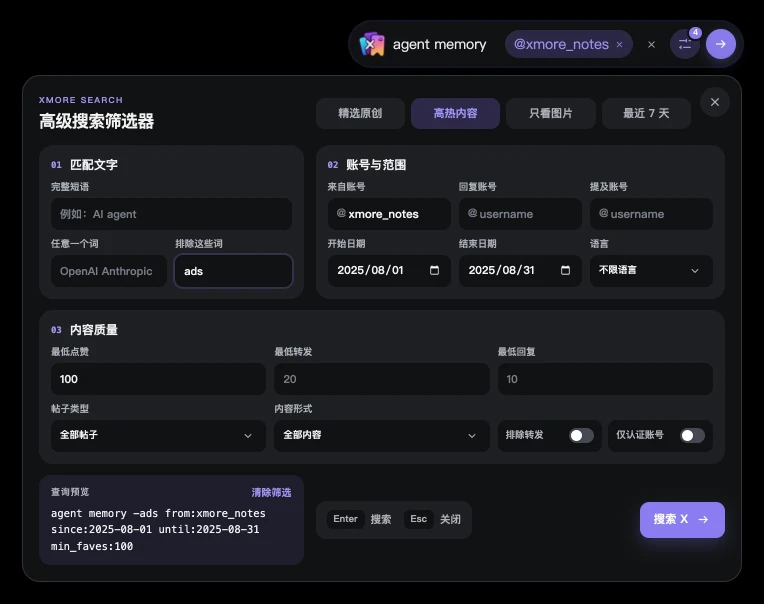The image size is (764, 604).
Task: Select the 高热内容 preset tab
Action: pyautogui.click(x=455, y=113)
